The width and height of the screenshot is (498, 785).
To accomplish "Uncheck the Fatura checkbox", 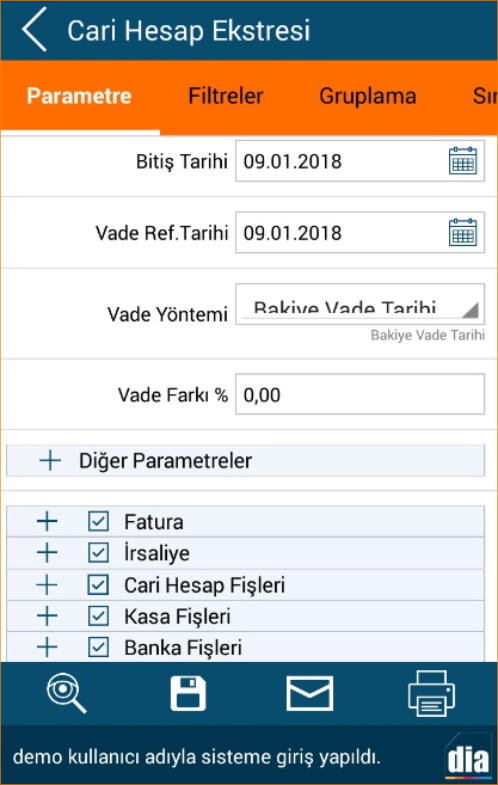I will [x=98, y=522].
